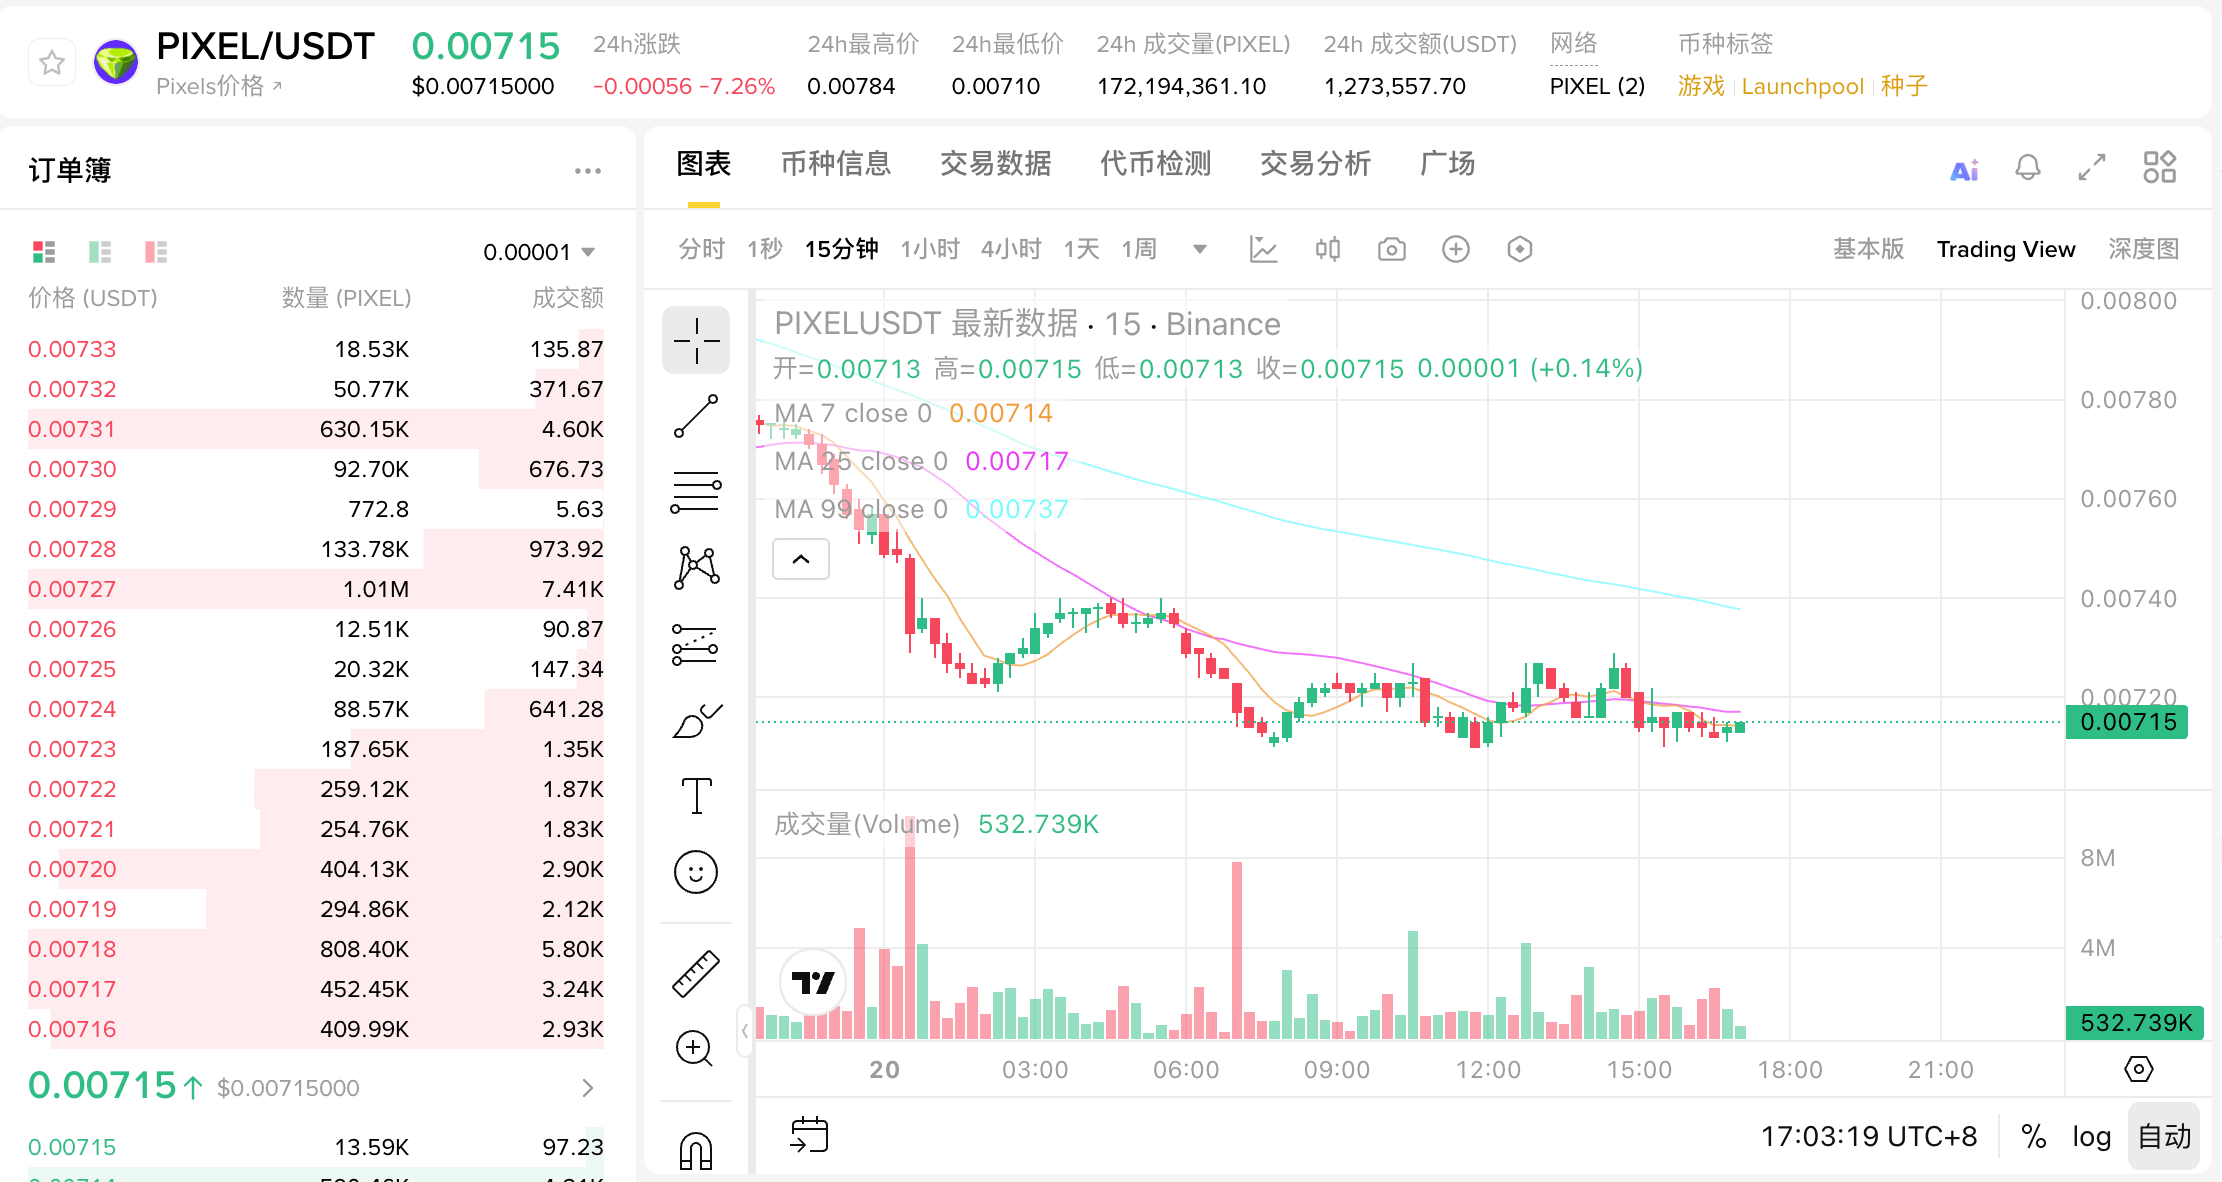
Task: Open the AI assistant icon
Action: [x=1964, y=169]
